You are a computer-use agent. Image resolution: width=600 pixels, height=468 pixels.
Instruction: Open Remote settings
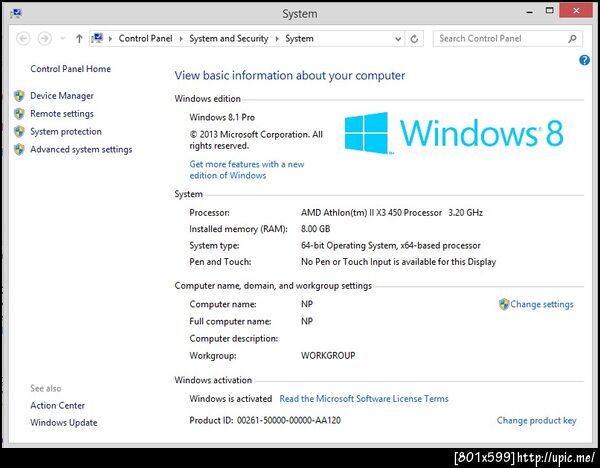click(x=62, y=114)
